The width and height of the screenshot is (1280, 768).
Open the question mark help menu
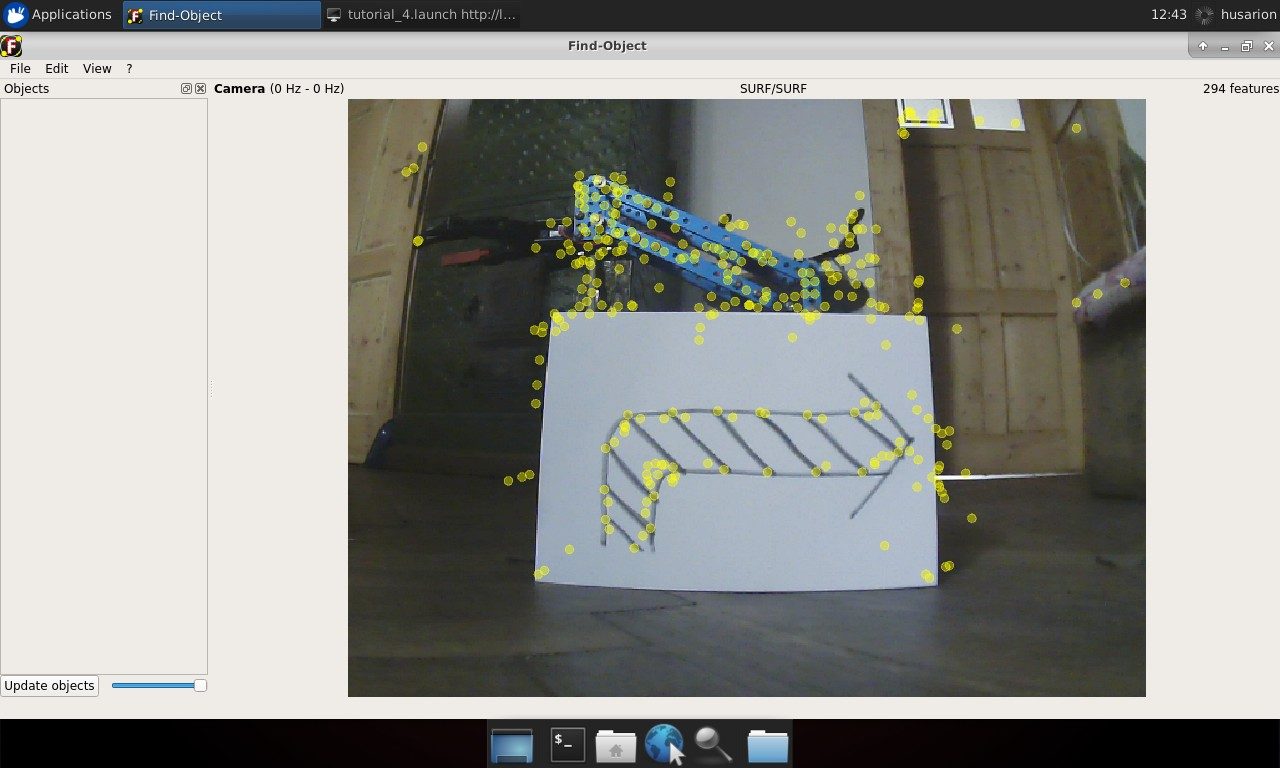(x=129, y=68)
